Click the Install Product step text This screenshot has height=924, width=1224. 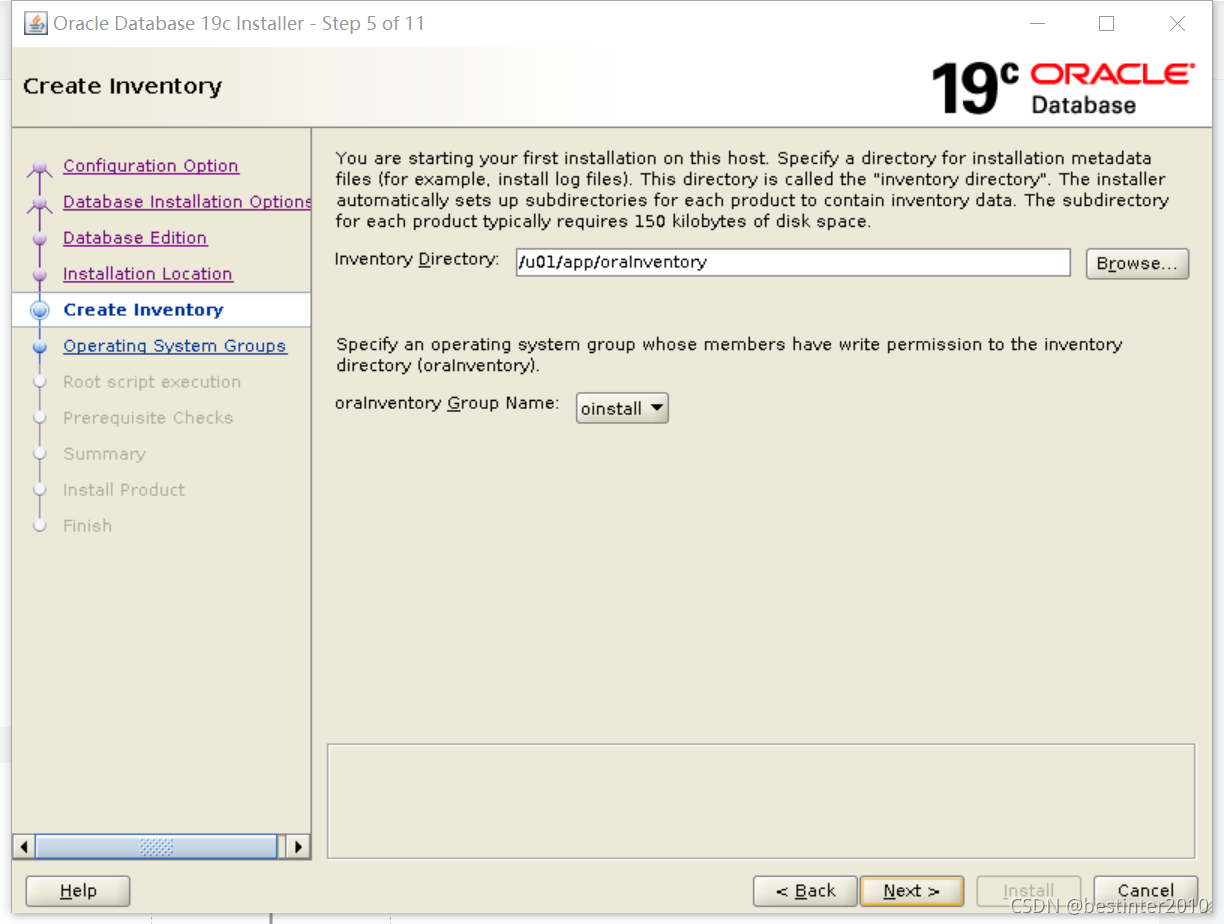point(124,490)
